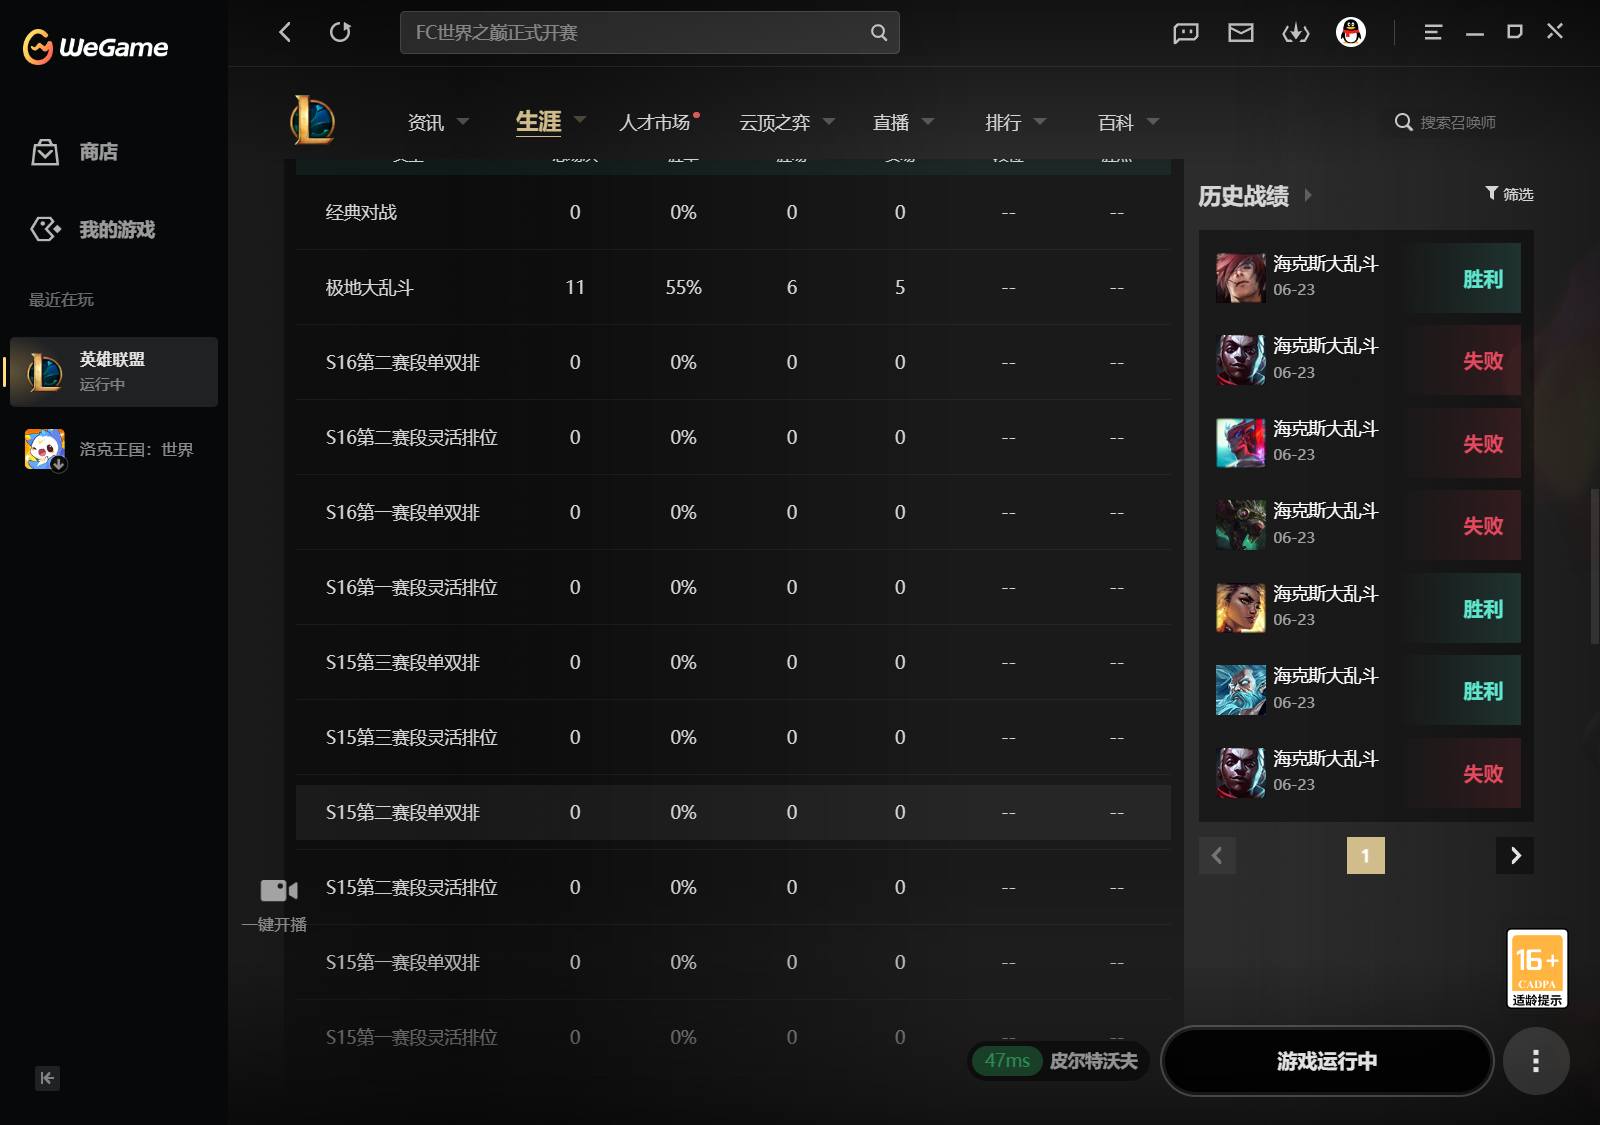
Task: Click the 16+ CADPA age rating badge
Action: 1537,969
